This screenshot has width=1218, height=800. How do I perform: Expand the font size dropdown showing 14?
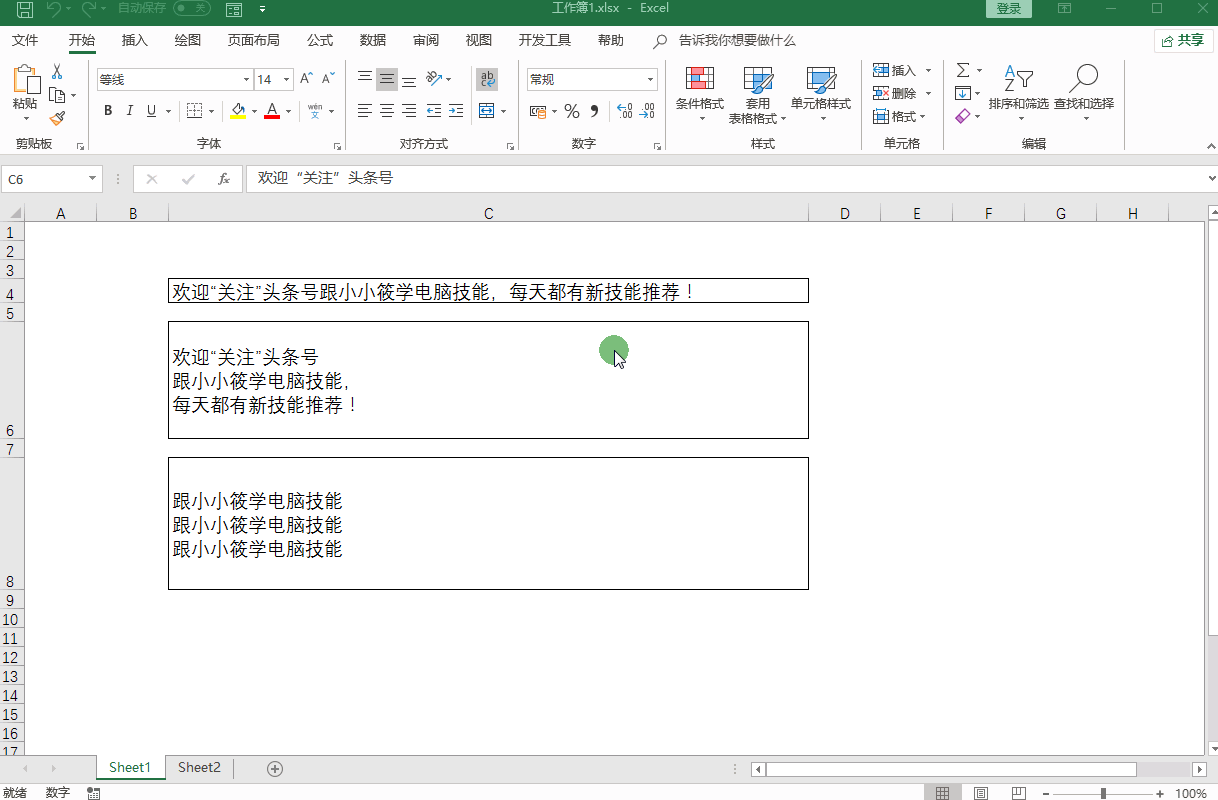coord(287,80)
